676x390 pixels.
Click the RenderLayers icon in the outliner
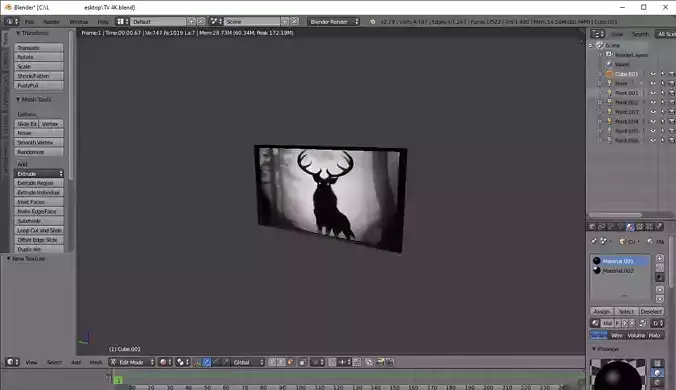pos(609,55)
